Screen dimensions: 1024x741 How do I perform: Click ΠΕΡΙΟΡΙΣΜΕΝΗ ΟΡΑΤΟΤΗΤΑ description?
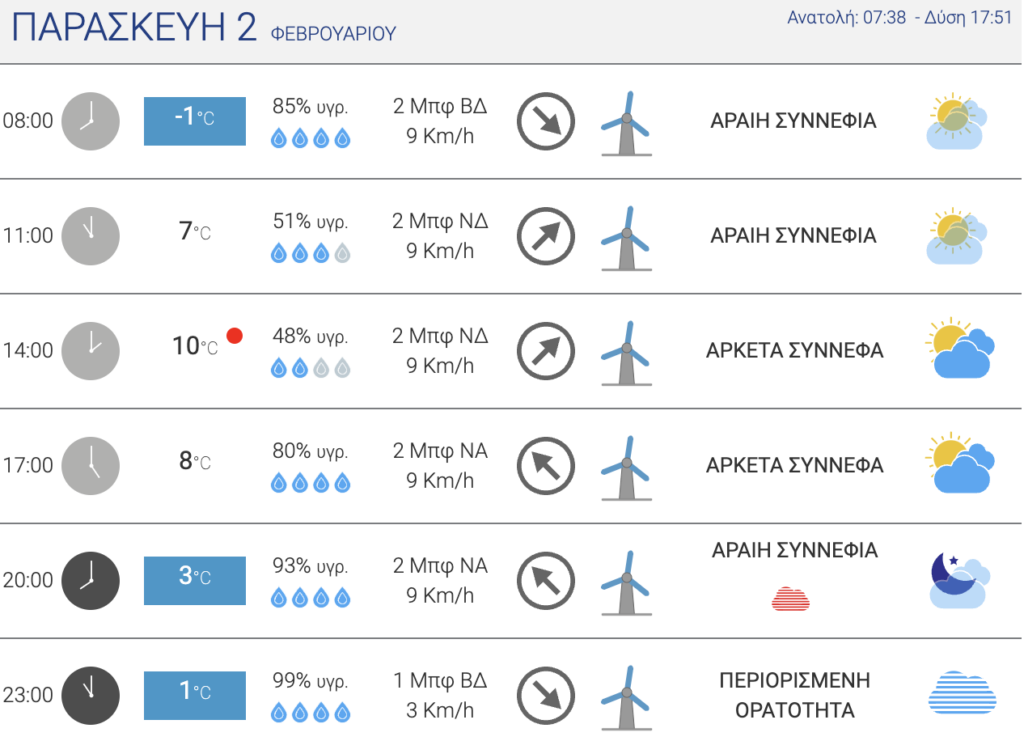795,695
